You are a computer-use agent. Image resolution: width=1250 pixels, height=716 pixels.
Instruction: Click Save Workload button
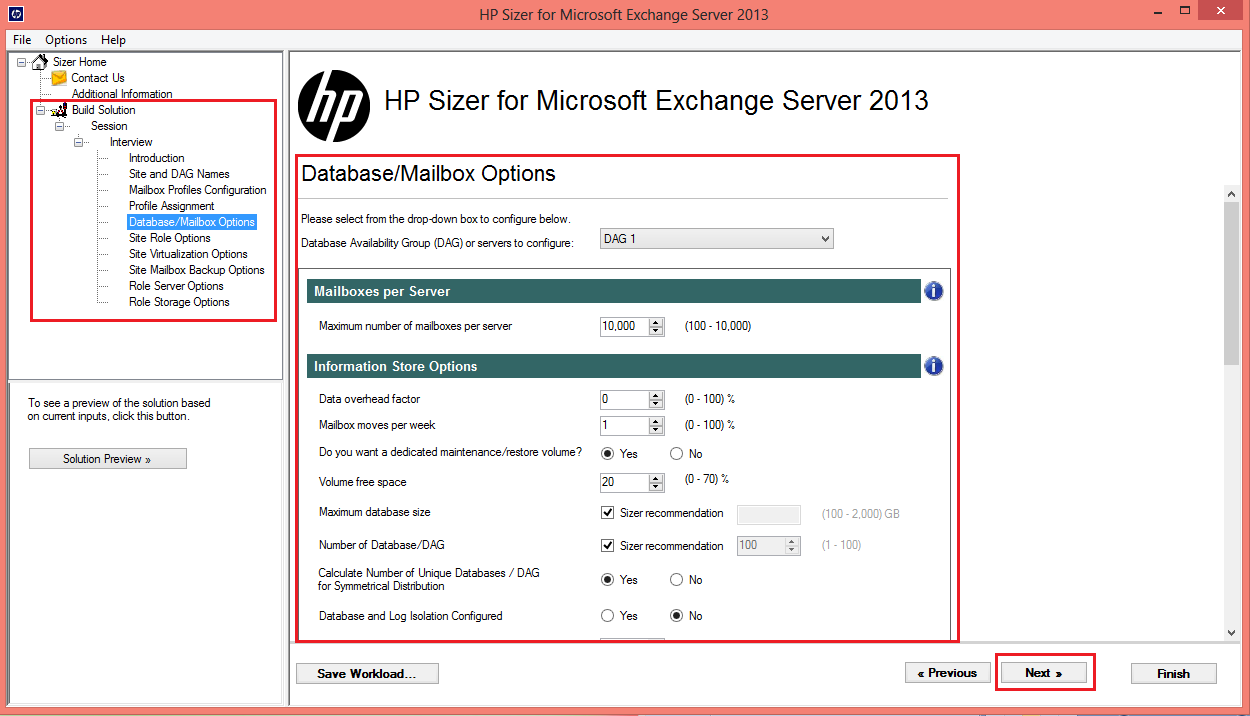(367, 673)
